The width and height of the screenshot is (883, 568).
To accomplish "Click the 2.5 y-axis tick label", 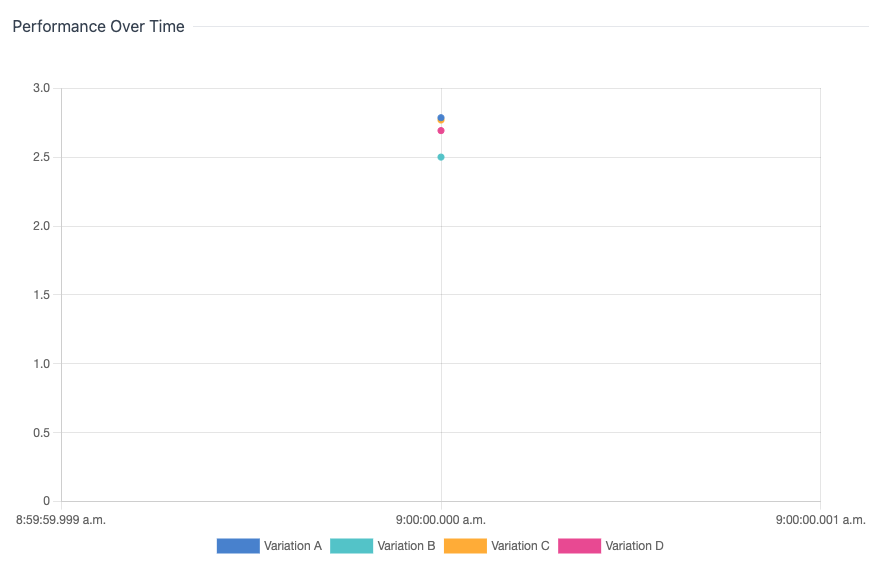I will pos(41,157).
